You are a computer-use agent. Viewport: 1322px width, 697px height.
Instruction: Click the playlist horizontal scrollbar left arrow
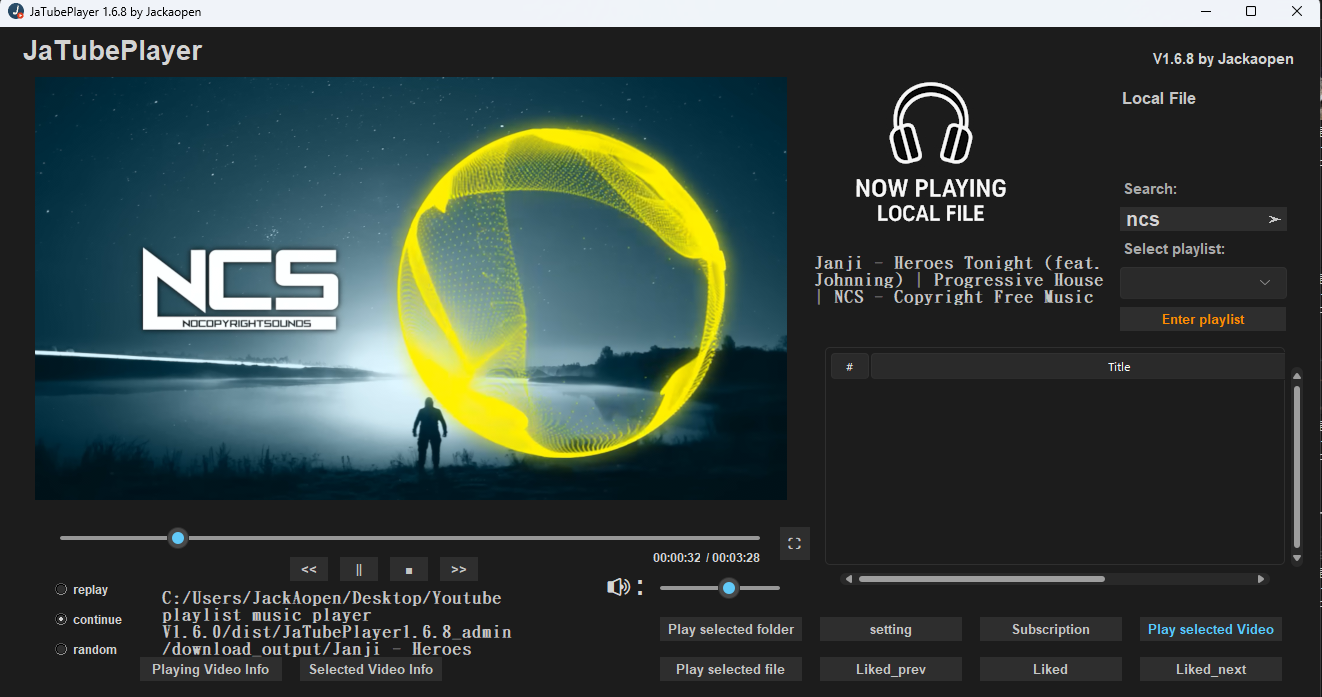[x=849, y=578]
